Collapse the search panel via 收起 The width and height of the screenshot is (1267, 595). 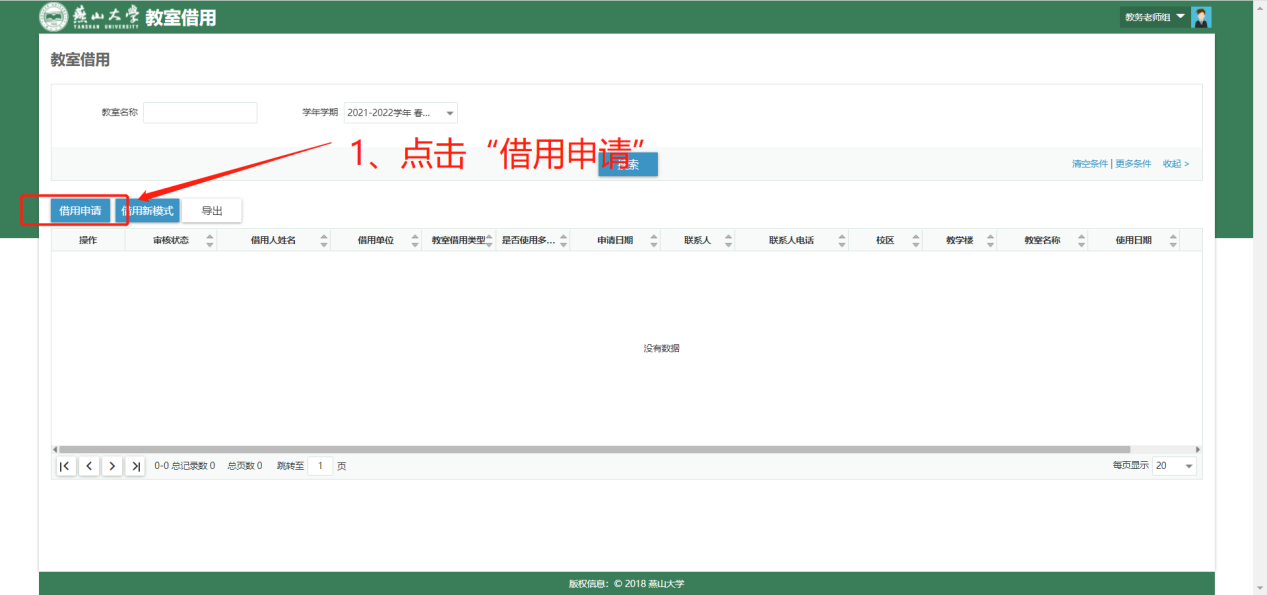(x=1175, y=163)
